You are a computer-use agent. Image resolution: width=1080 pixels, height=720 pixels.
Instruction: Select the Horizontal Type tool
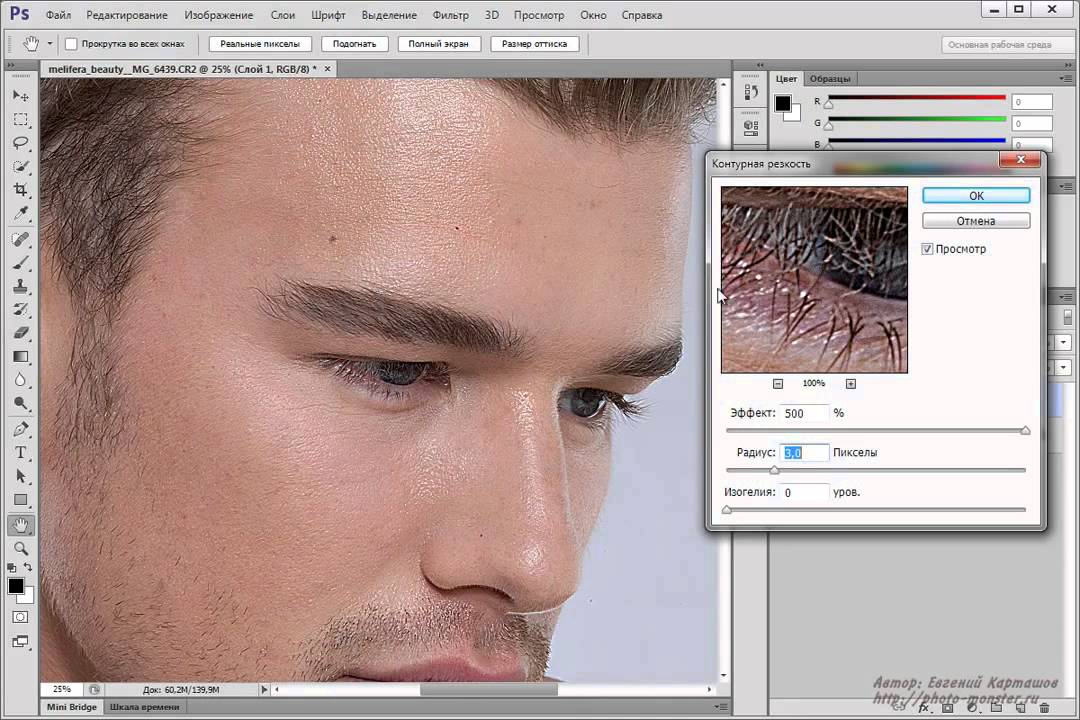[21, 453]
